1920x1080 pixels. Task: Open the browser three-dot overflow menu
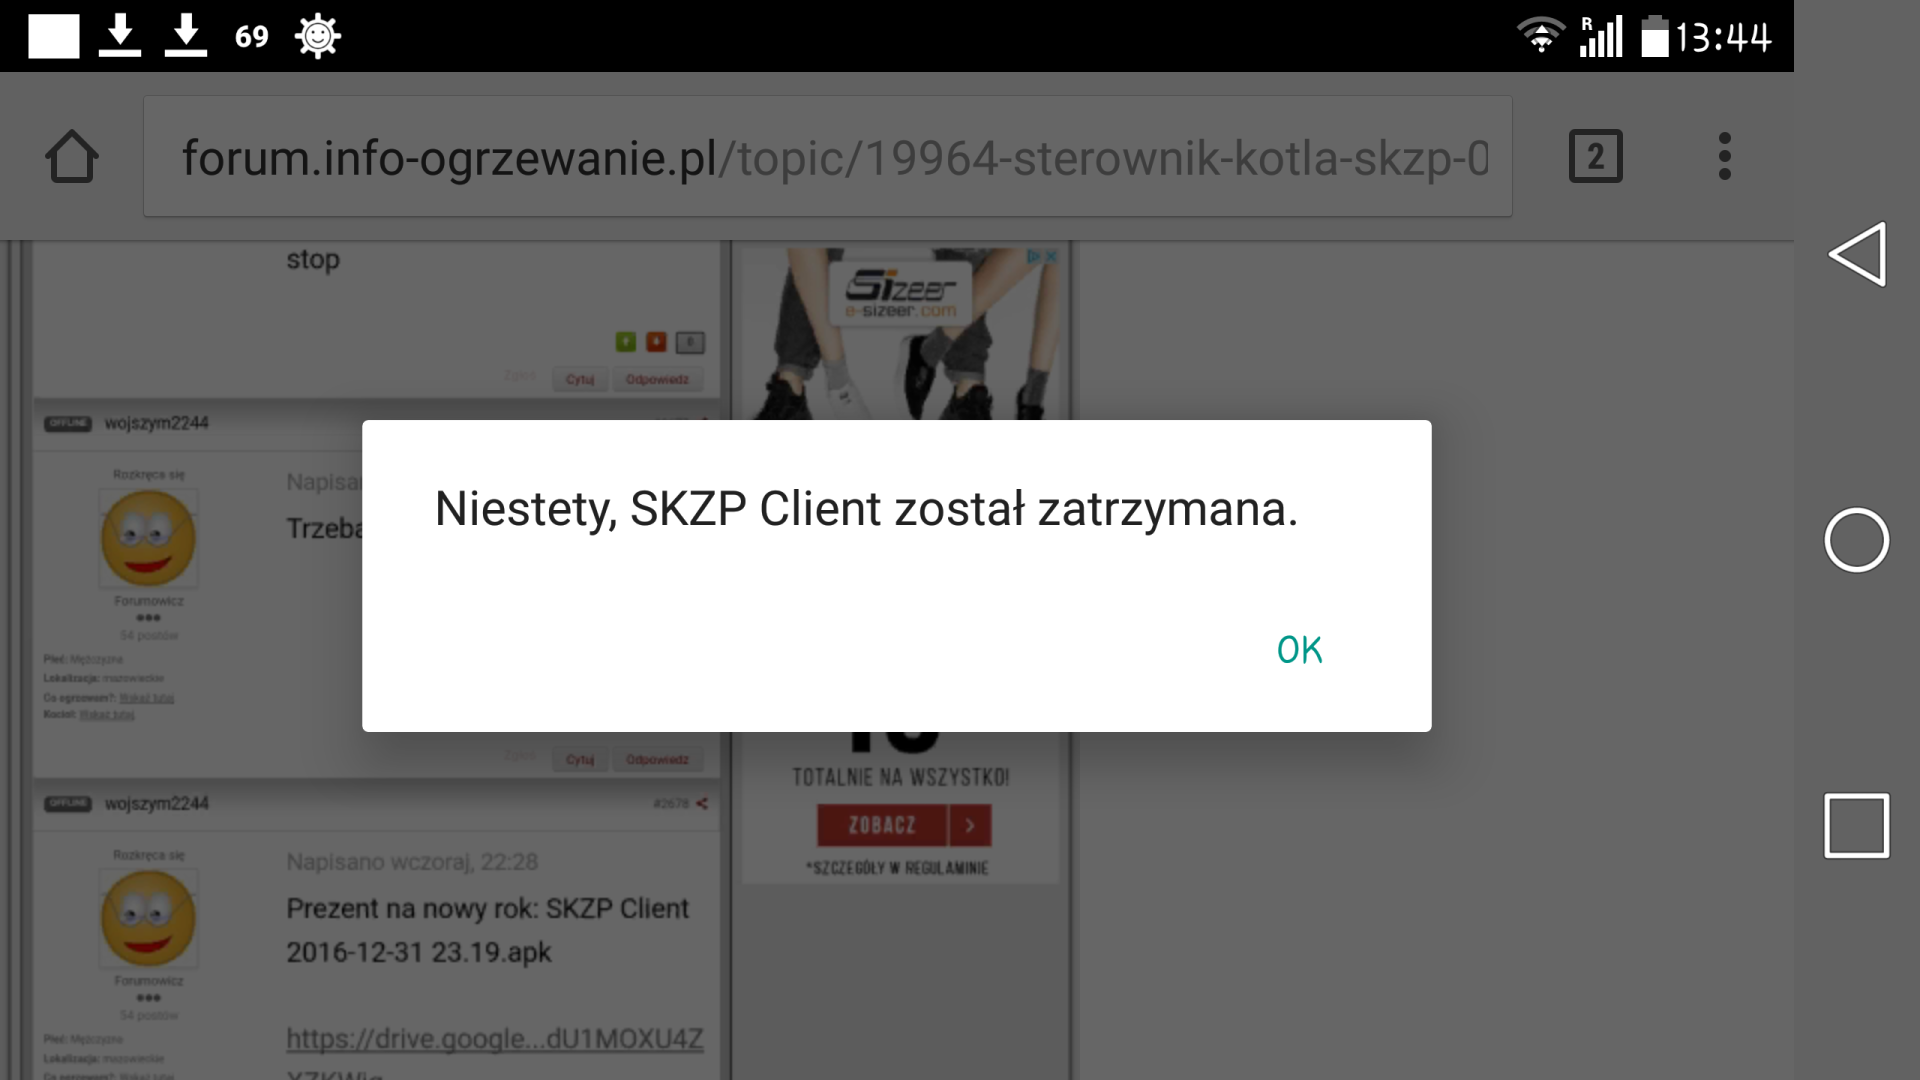1724,156
